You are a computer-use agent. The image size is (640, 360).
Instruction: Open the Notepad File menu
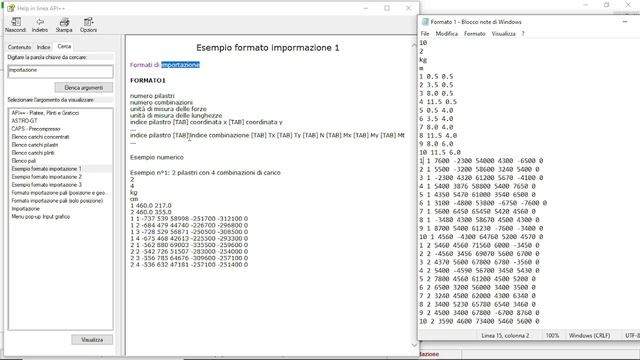[x=424, y=33]
